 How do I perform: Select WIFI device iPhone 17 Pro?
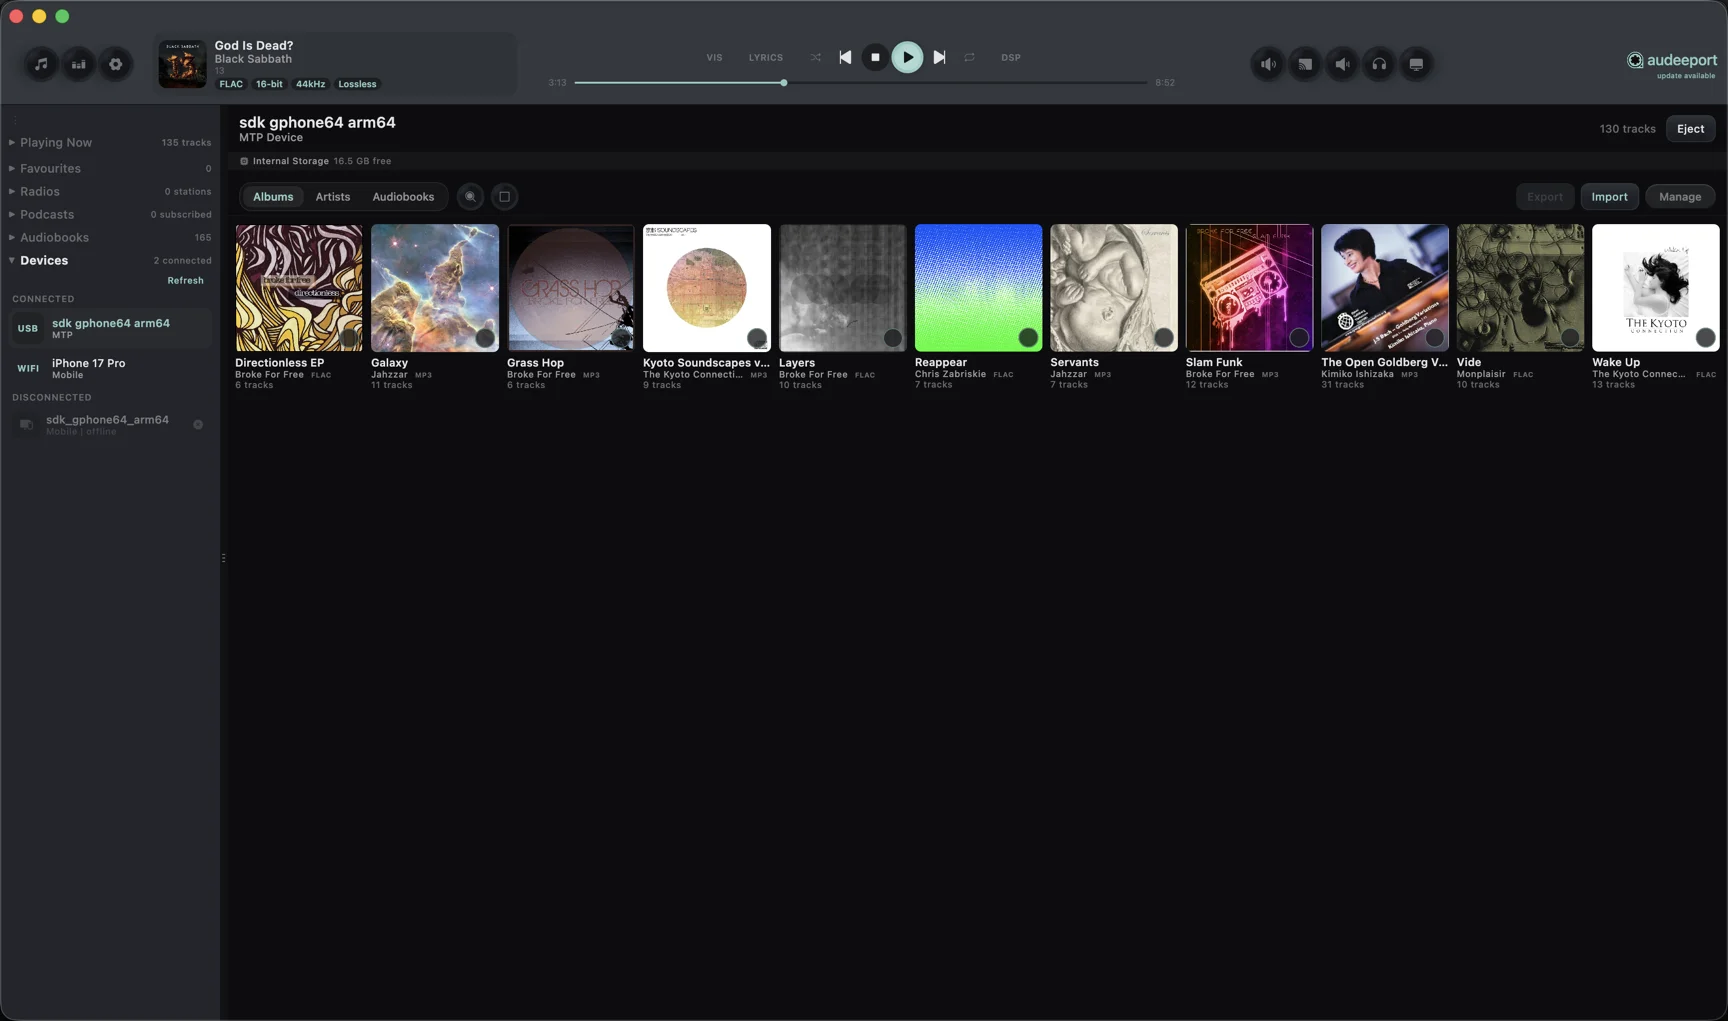[110, 368]
